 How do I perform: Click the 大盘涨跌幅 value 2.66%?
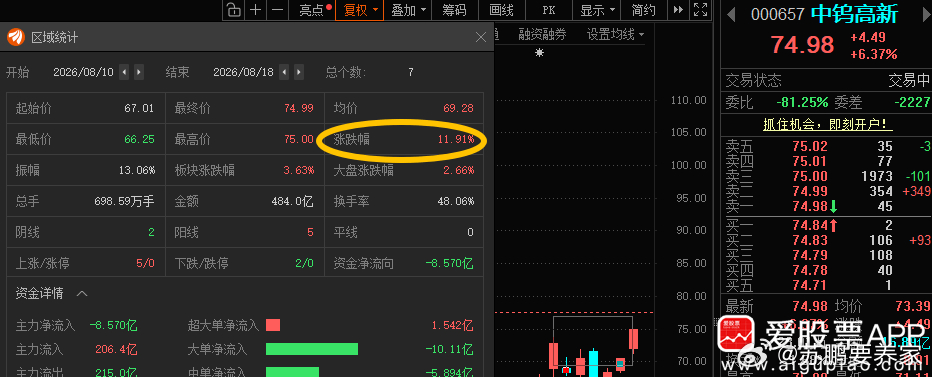[x=458, y=171]
